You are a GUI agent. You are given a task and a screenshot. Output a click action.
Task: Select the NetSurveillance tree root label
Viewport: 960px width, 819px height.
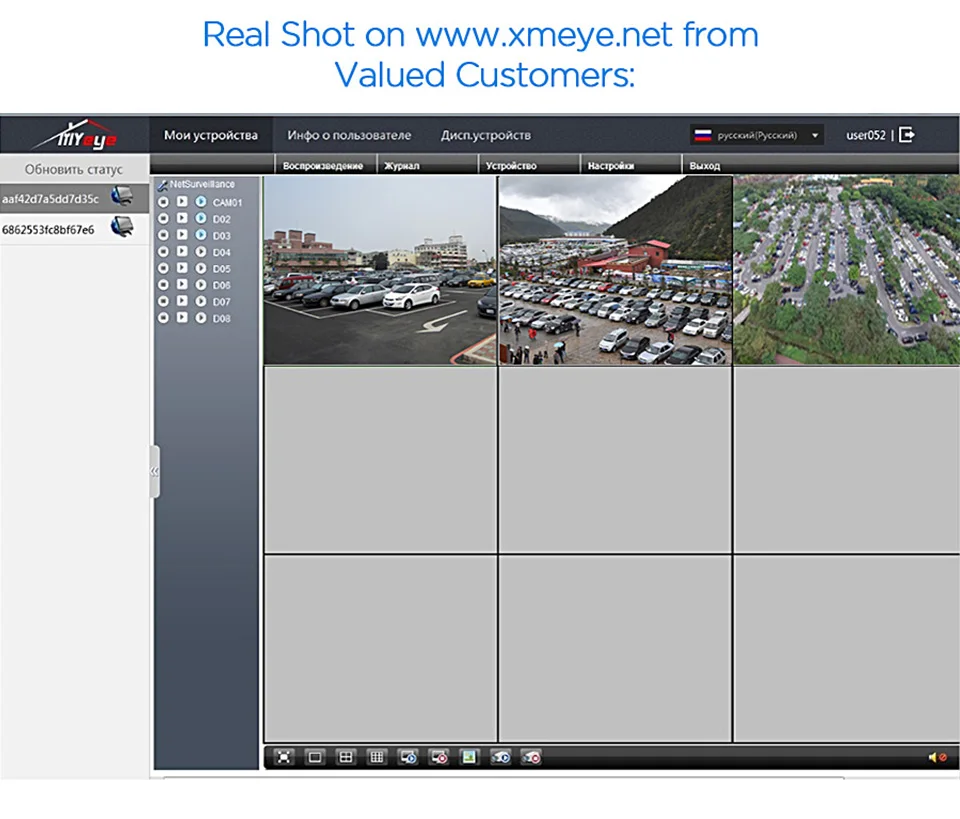202,184
